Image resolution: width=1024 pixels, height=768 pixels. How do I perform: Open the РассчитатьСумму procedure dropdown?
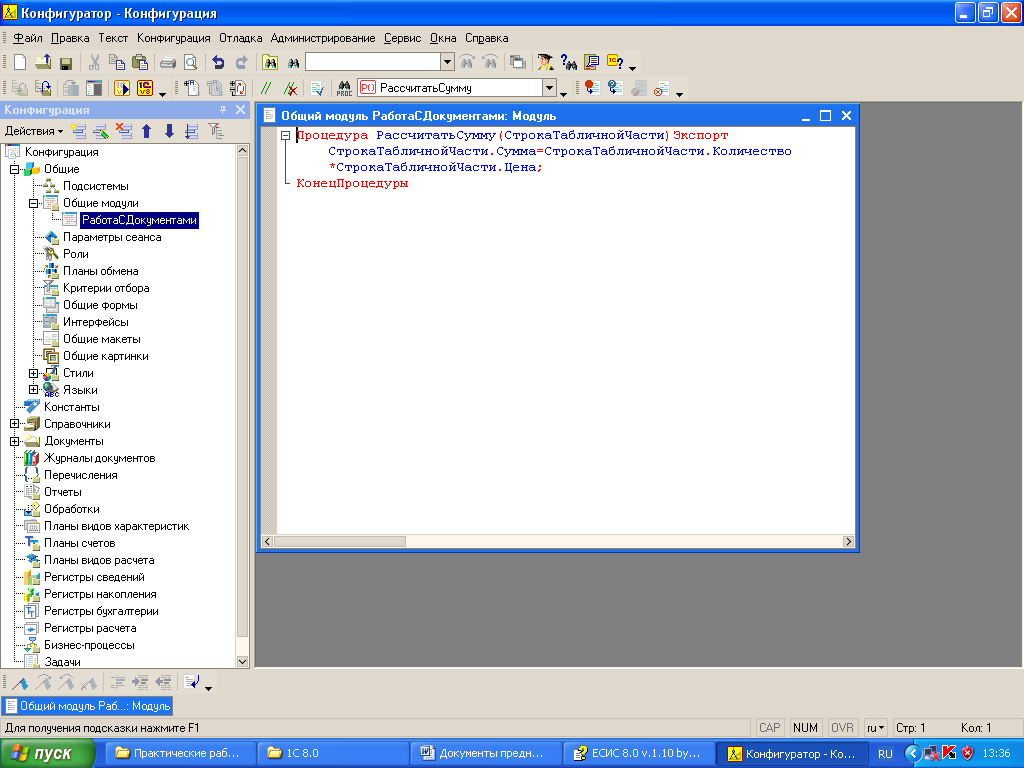(549, 88)
